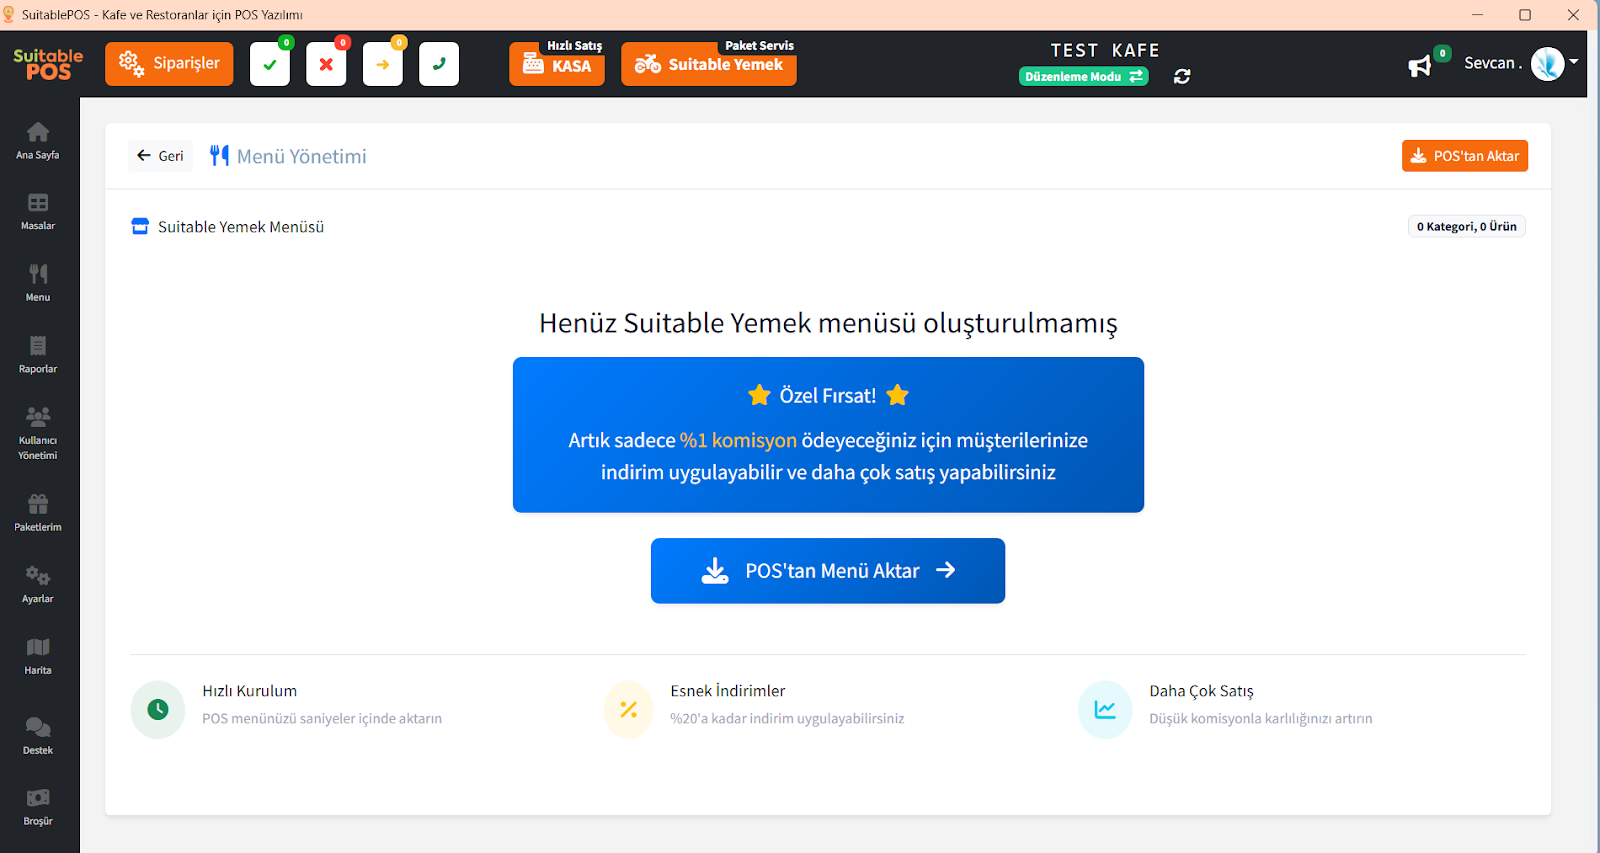Screen dimensions: 1600x853
Task: Open the megaphone announcements icon
Action: (1420, 66)
